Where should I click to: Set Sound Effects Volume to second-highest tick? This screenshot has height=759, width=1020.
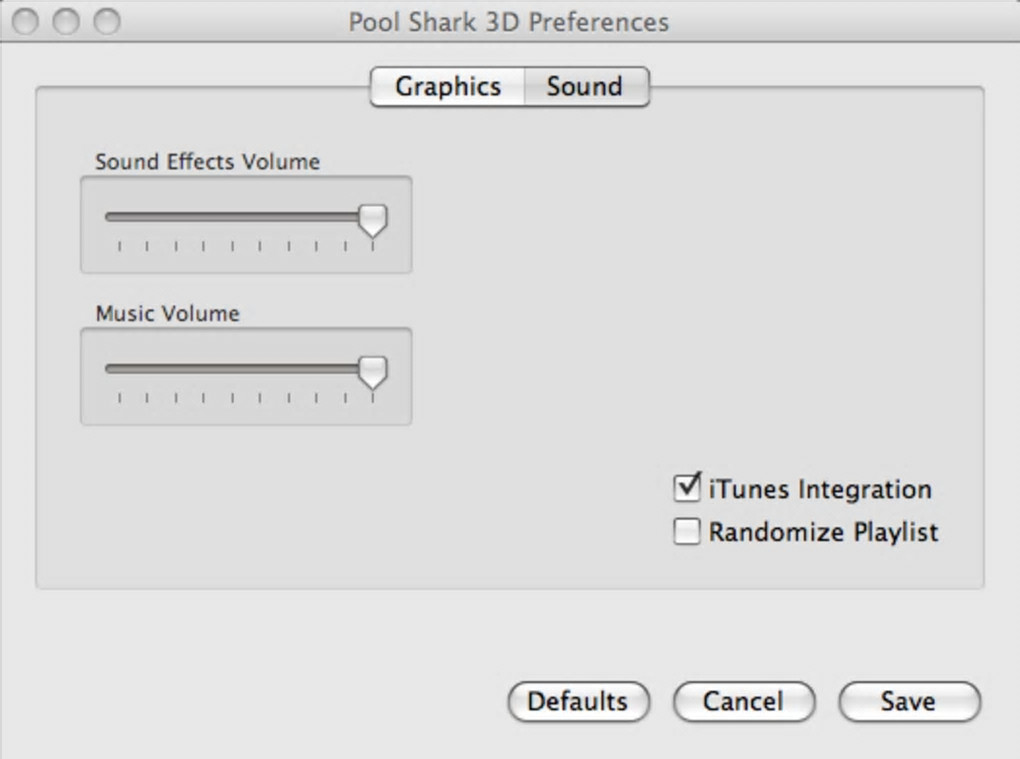click(345, 216)
